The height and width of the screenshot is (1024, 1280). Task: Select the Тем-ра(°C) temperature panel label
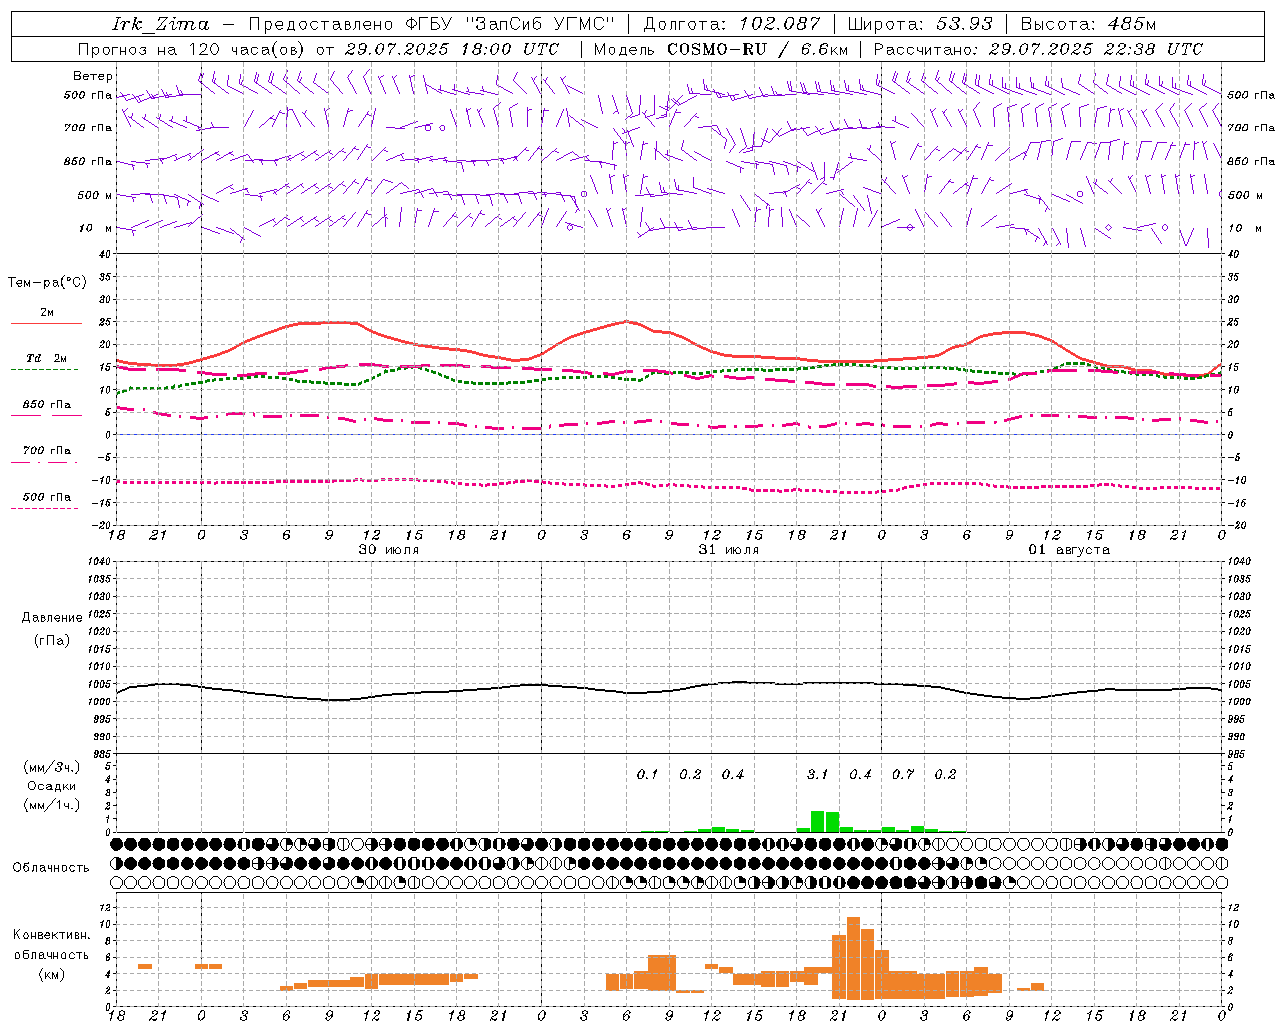pos(47,283)
